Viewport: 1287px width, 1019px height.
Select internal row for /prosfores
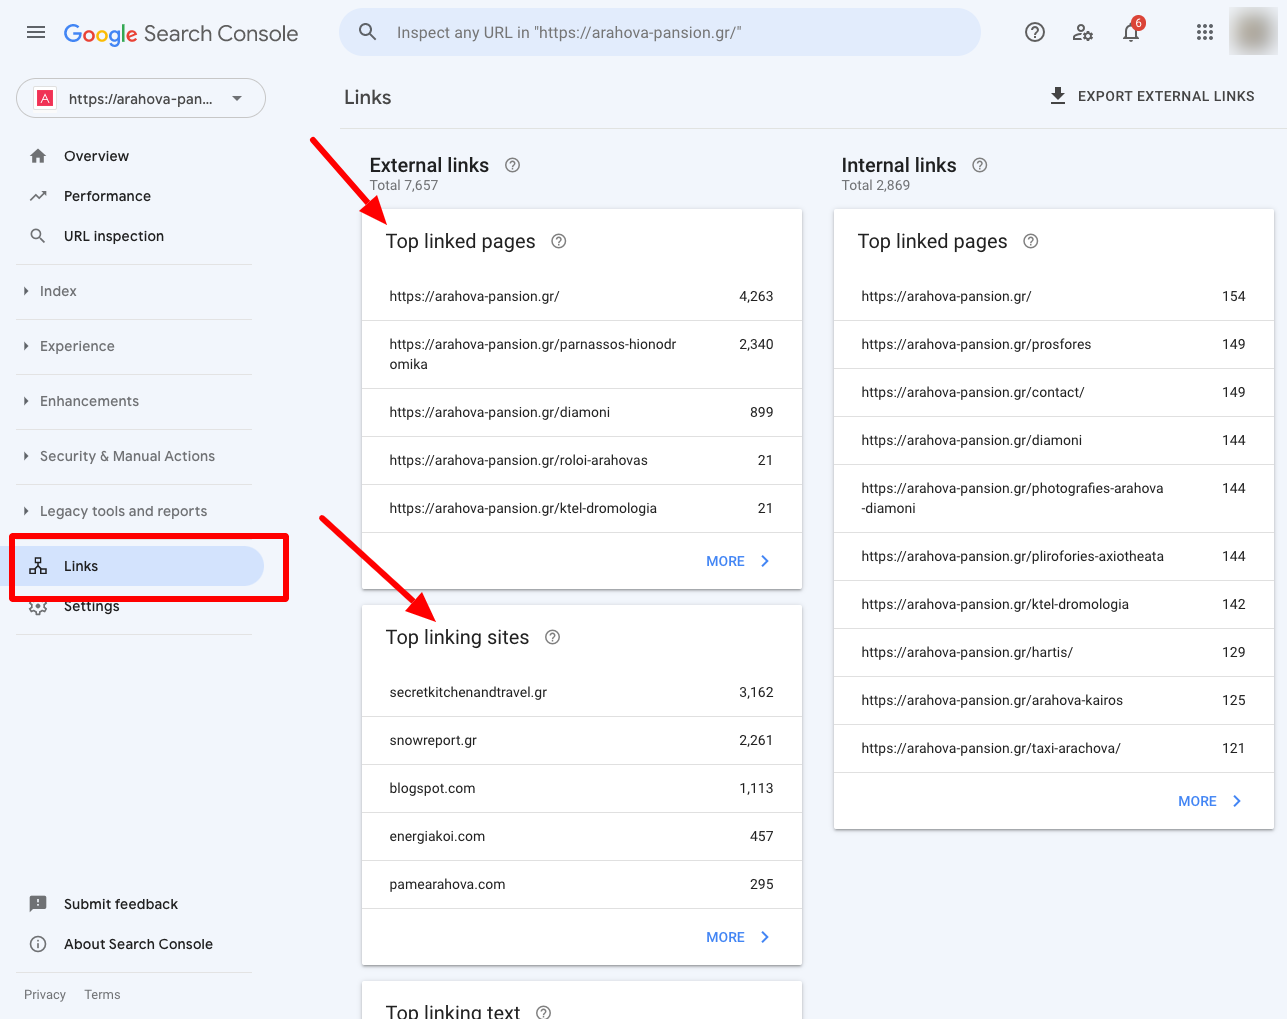(1054, 344)
